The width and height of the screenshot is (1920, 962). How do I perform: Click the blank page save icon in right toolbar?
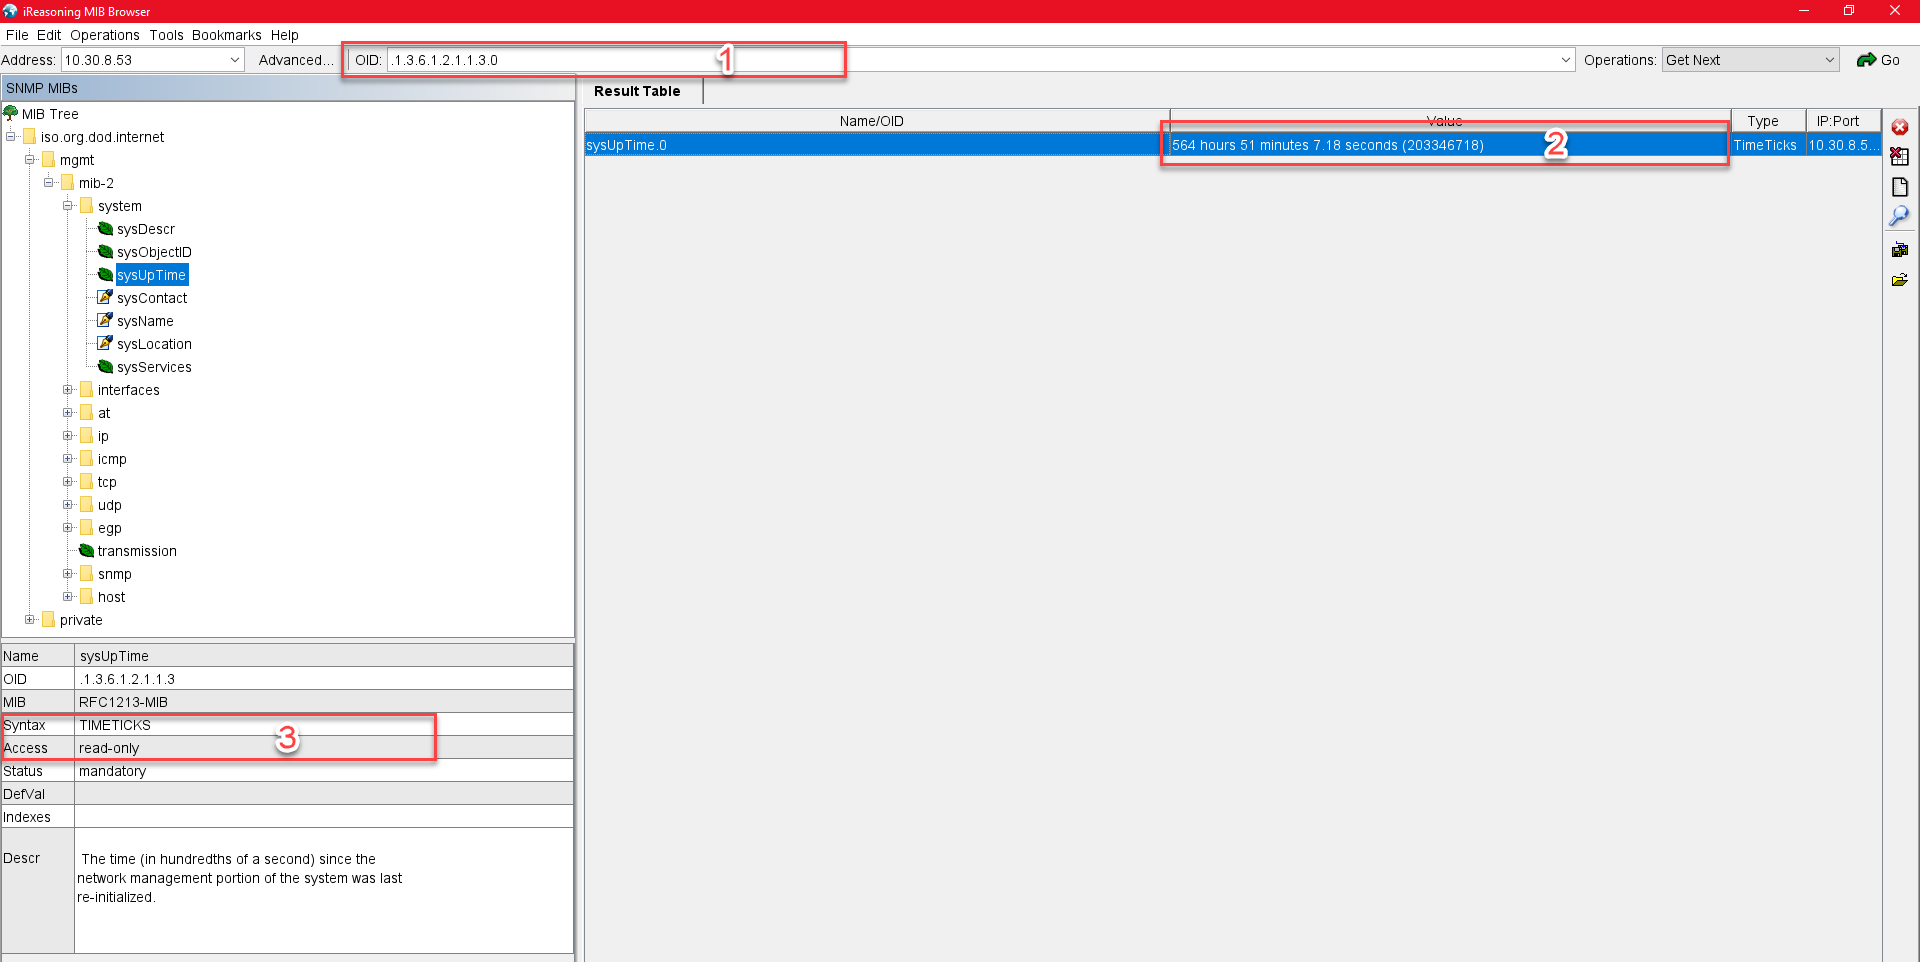tap(1900, 187)
